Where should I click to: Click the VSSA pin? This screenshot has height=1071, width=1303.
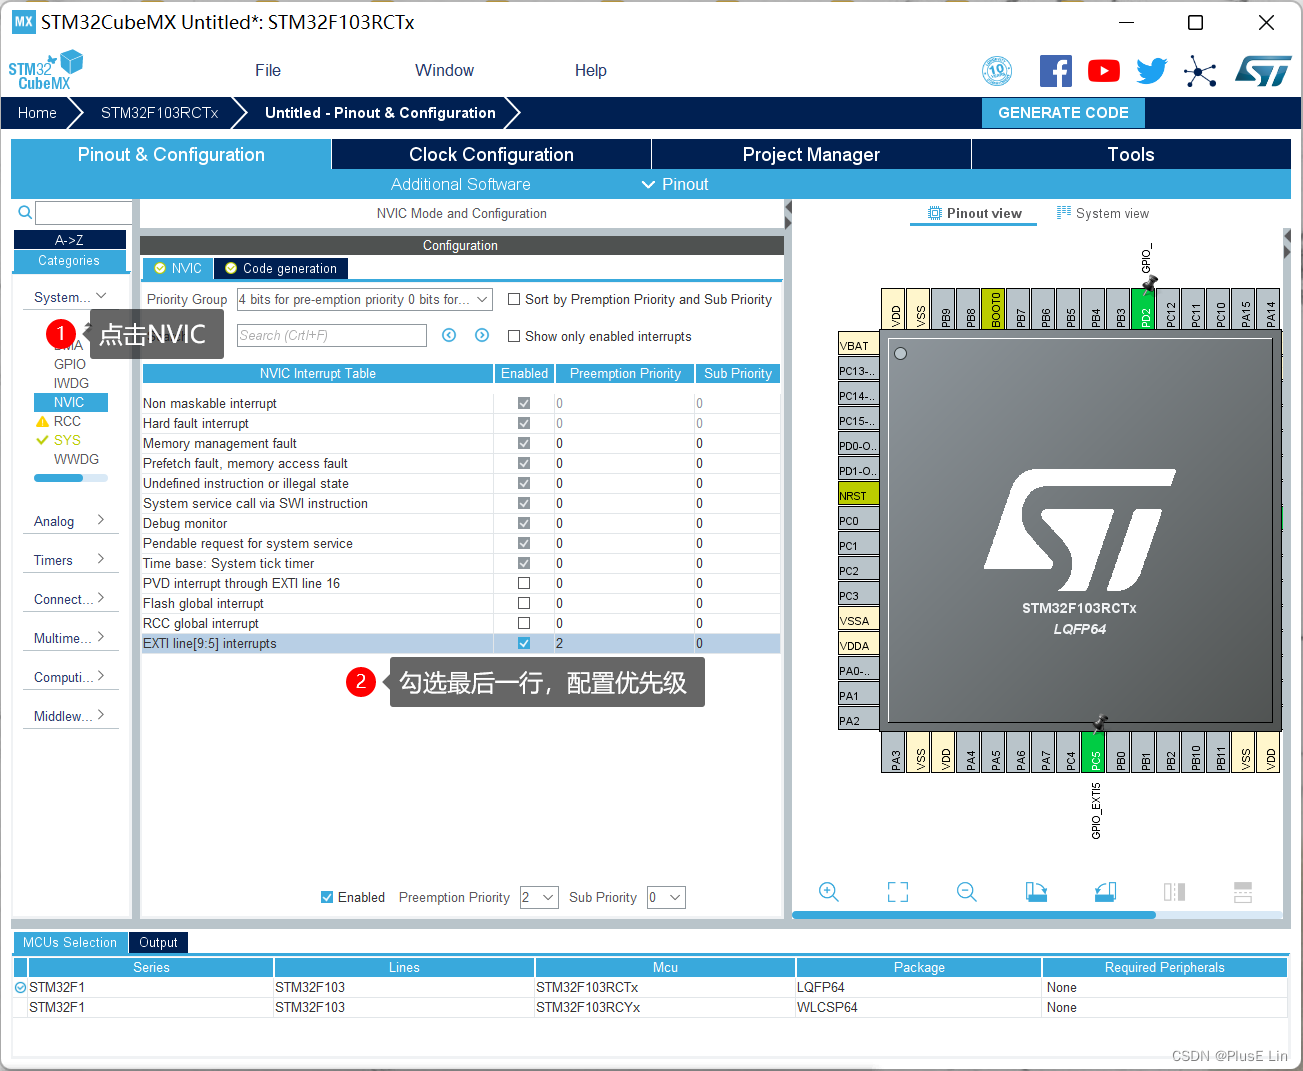coord(858,619)
